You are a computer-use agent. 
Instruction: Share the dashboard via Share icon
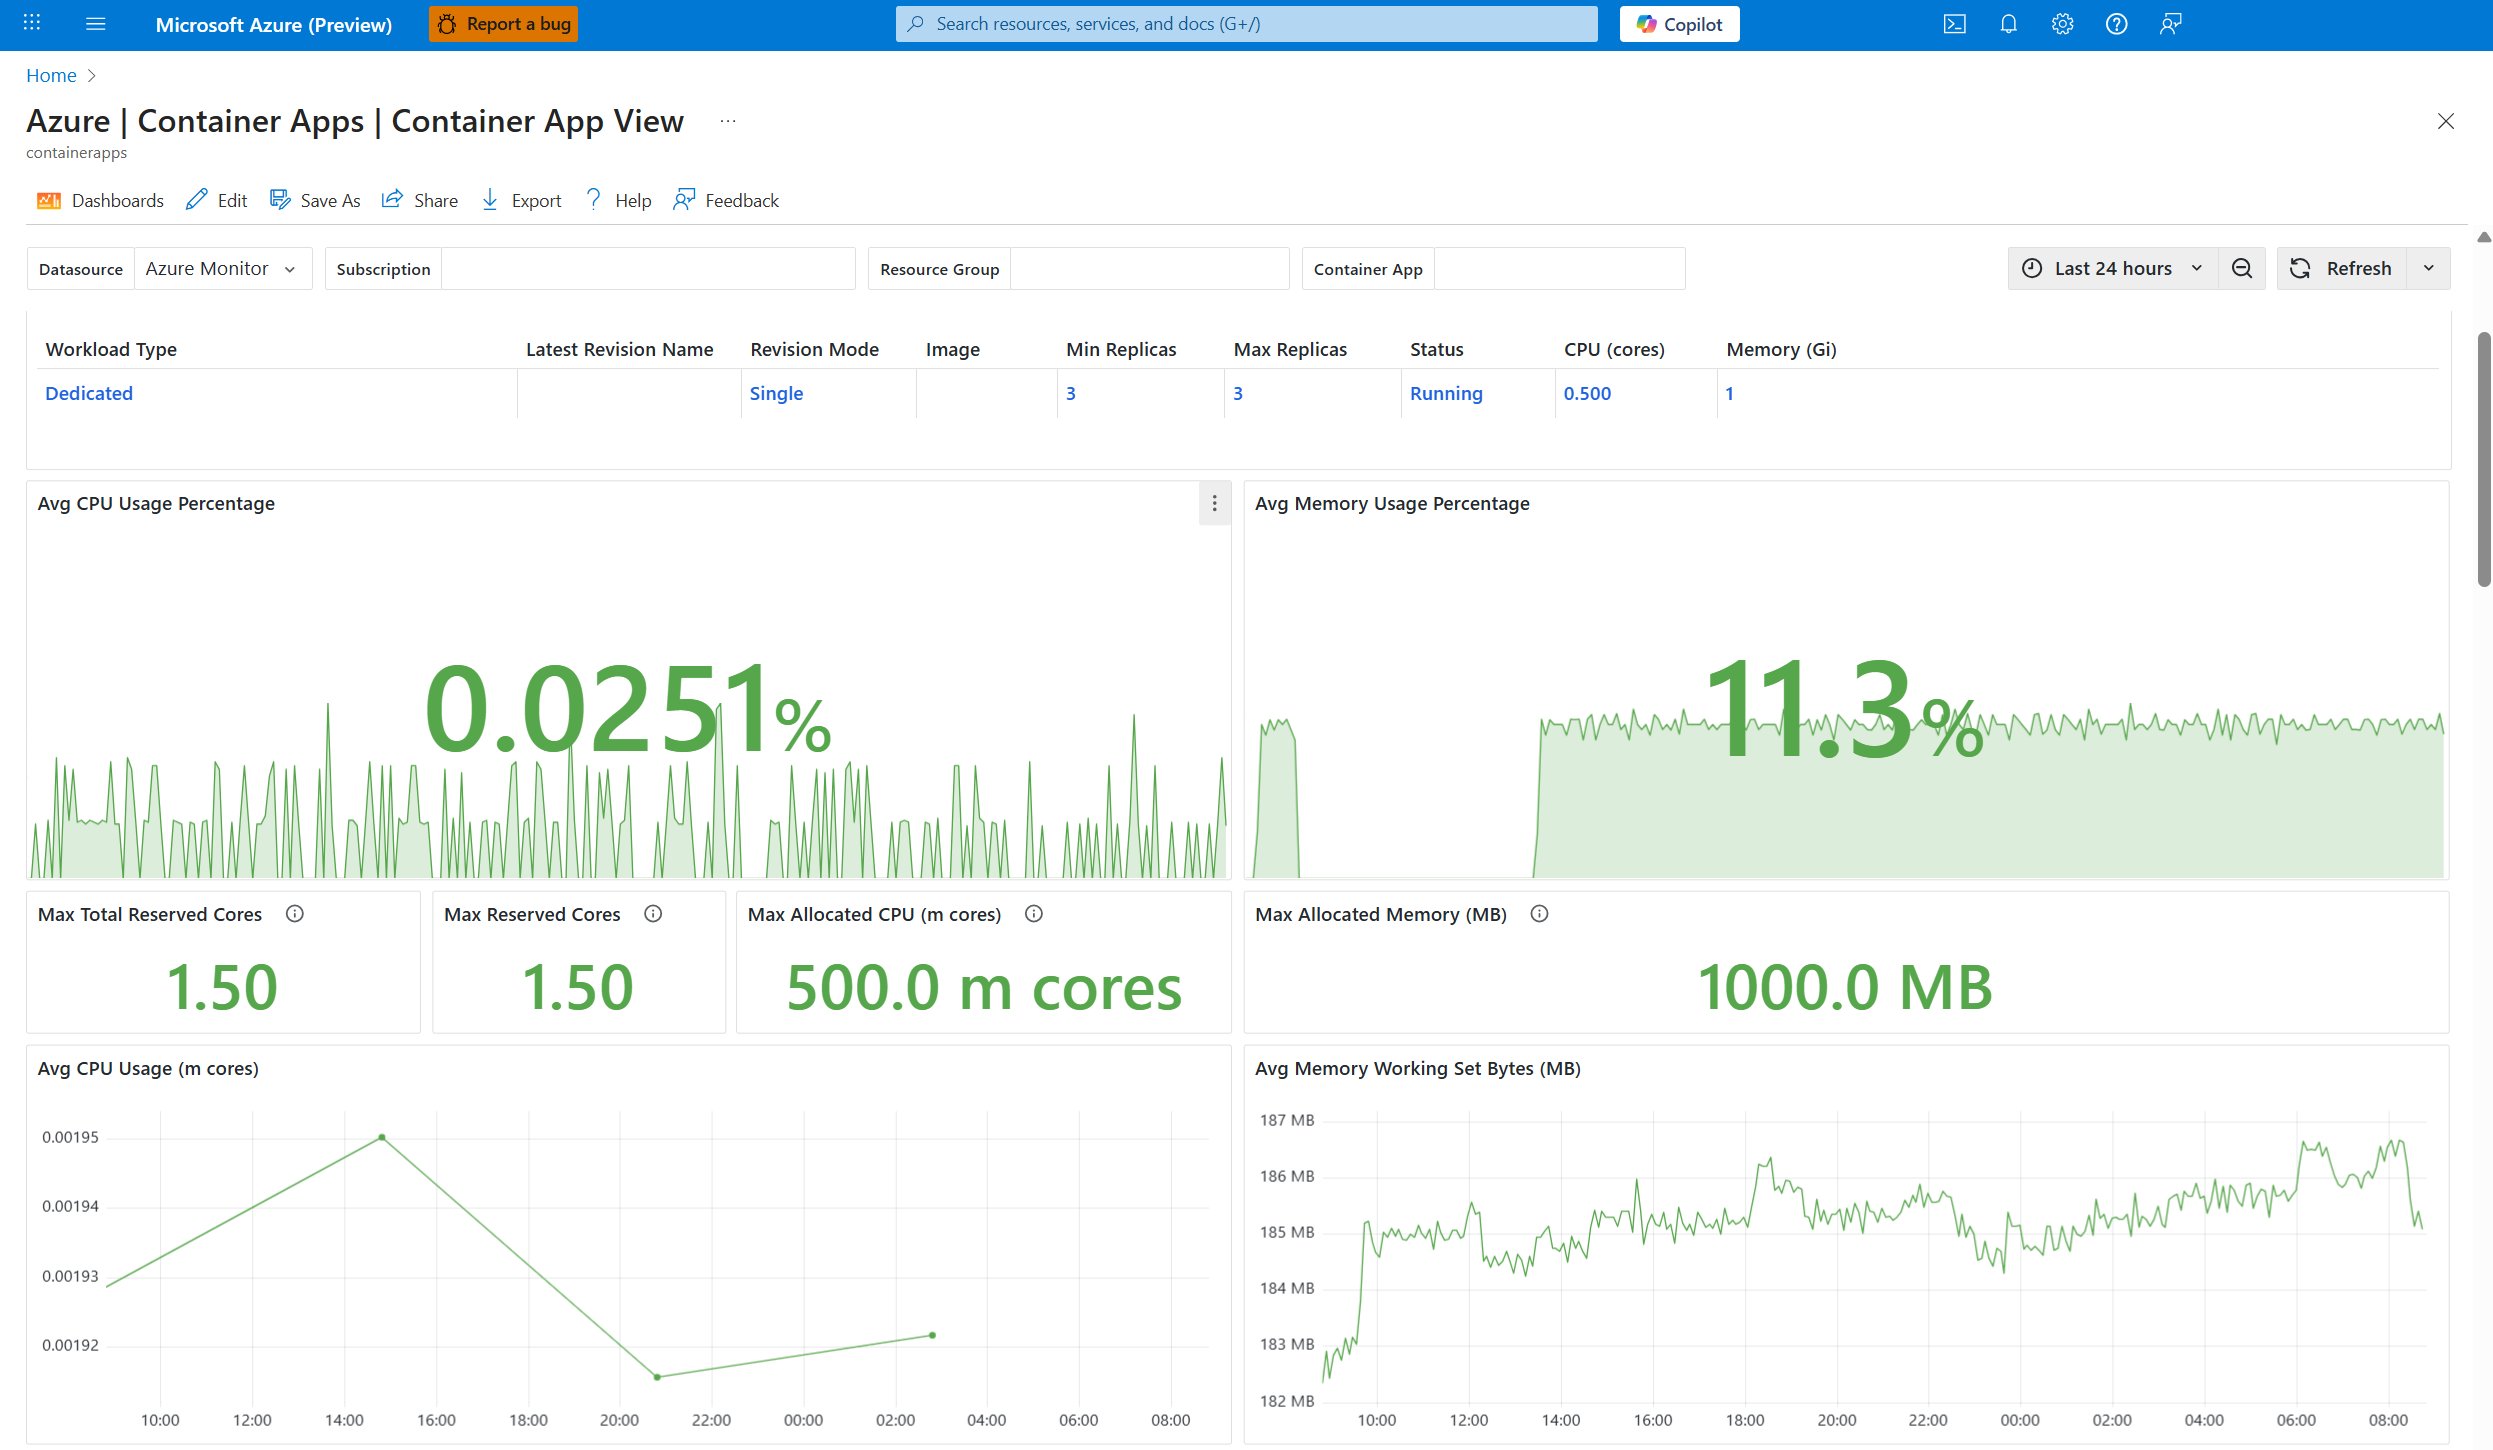[x=392, y=199]
